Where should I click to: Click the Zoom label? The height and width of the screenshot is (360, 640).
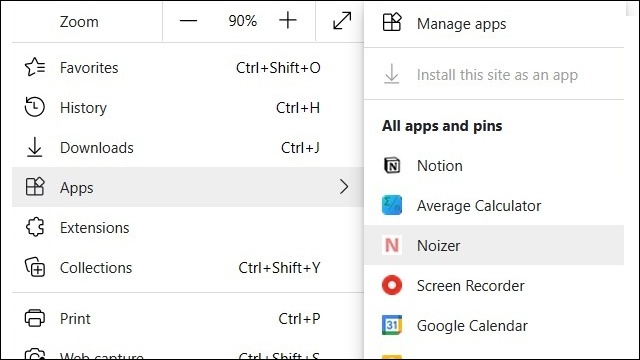[x=79, y=22]
